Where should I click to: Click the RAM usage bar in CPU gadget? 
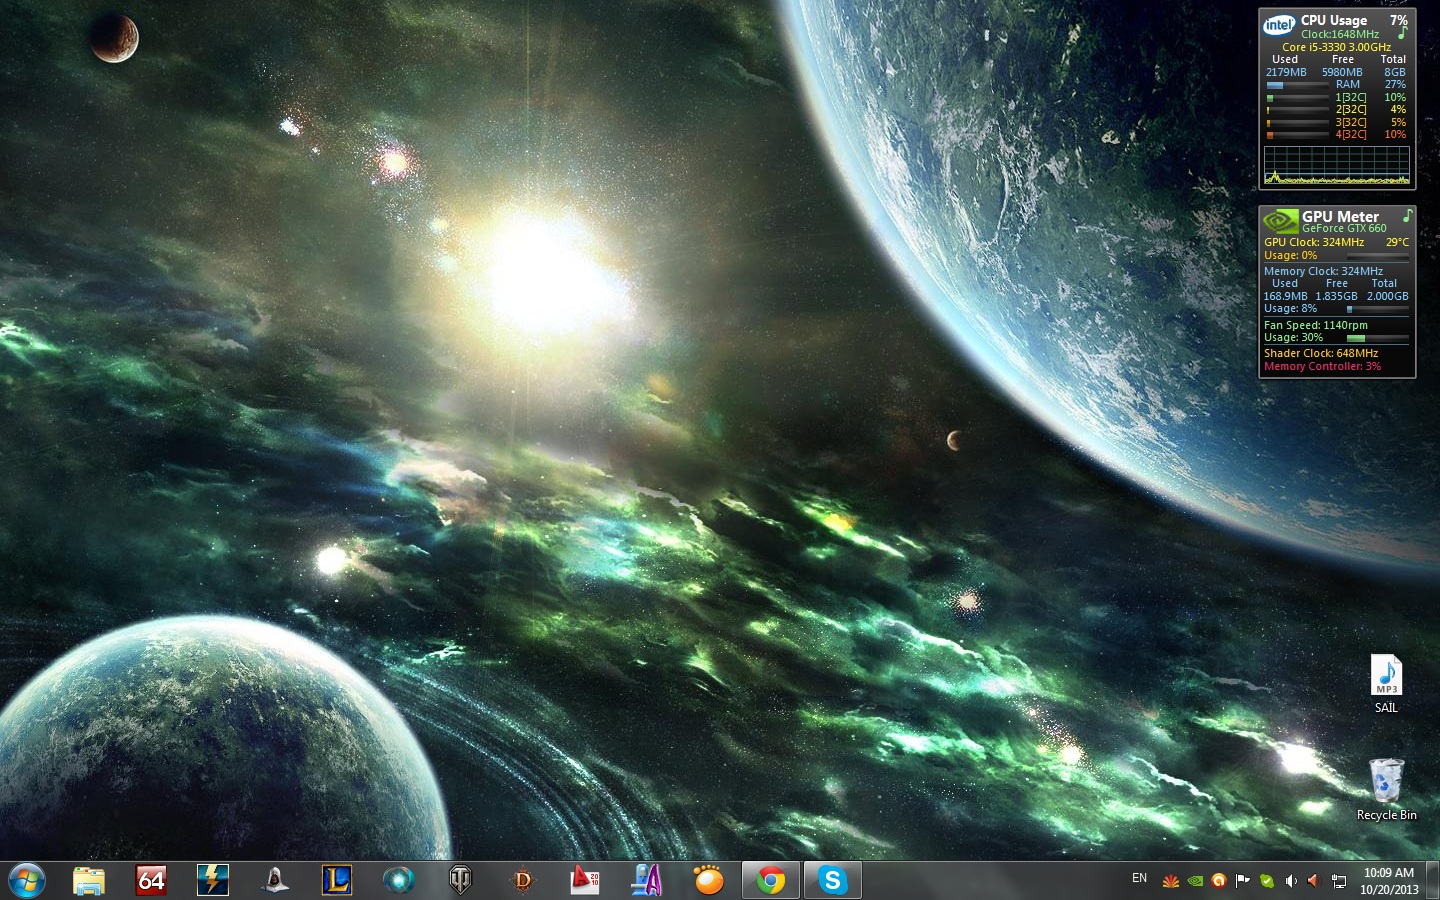tap(1298, 85)
